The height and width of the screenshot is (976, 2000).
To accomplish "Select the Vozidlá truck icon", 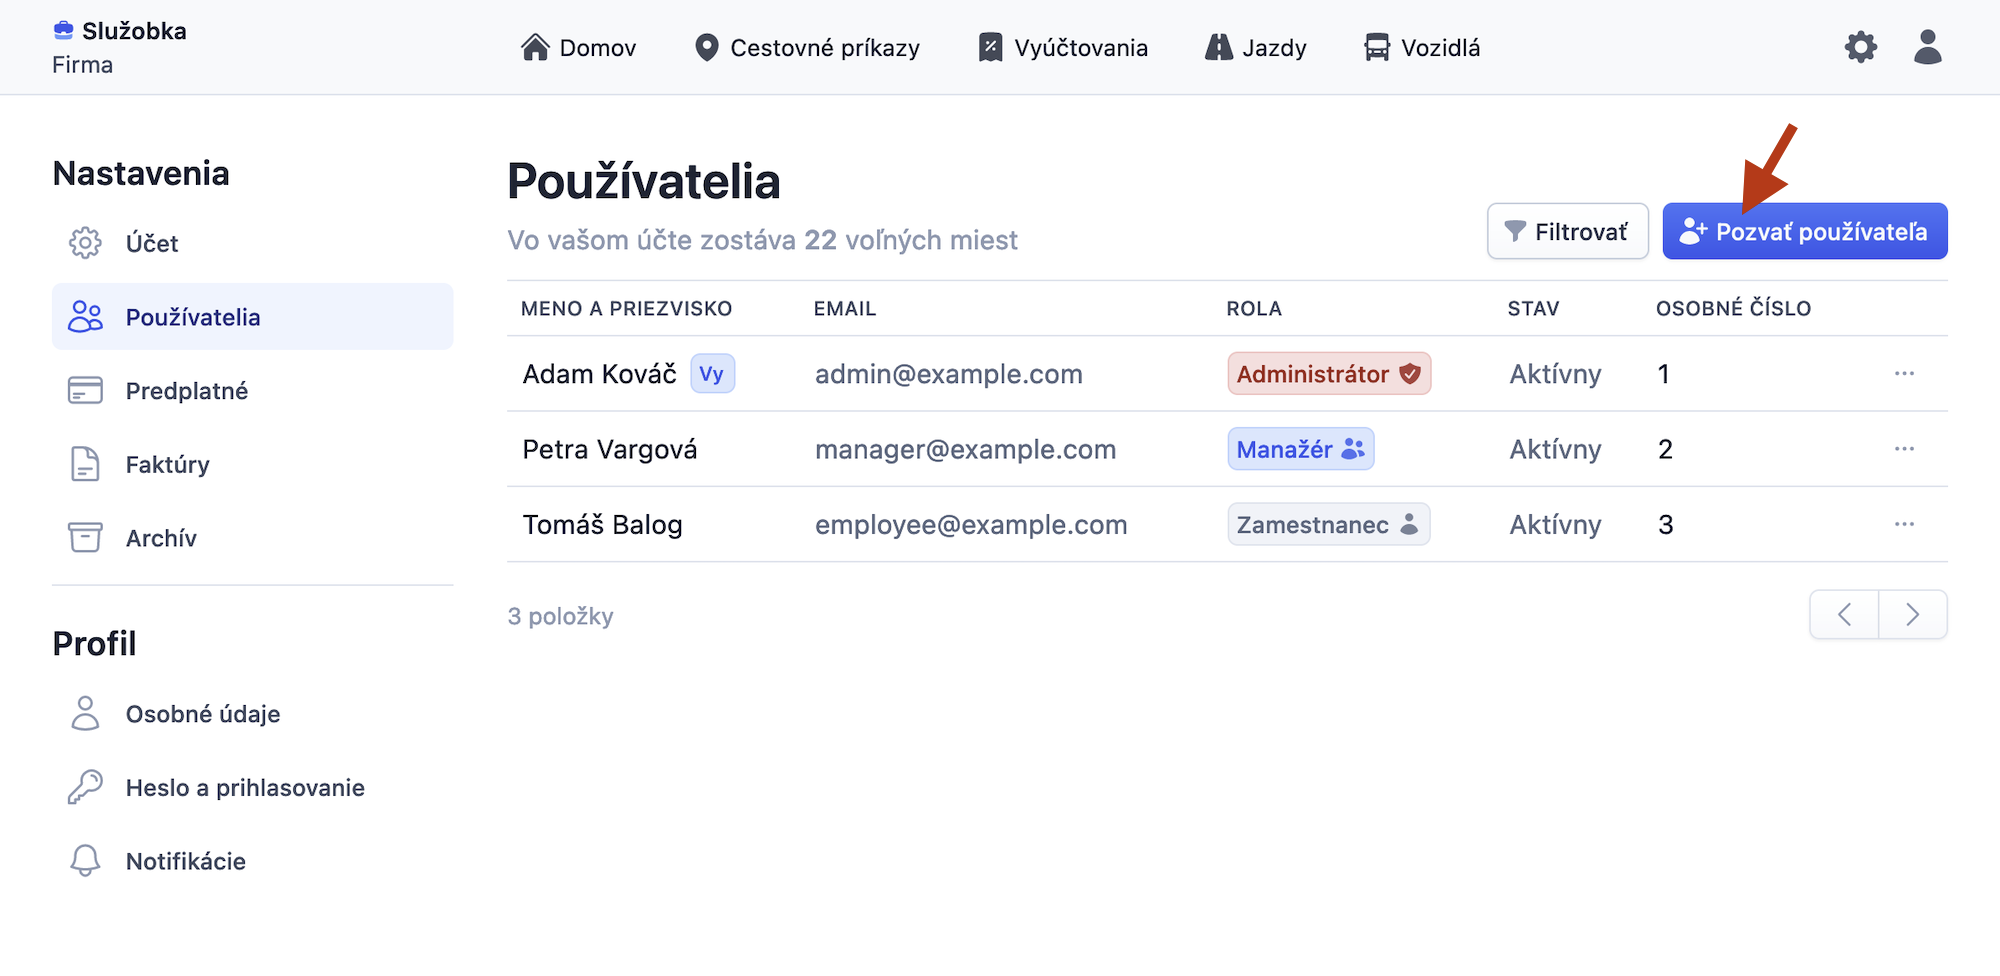I will point(1379,46).
